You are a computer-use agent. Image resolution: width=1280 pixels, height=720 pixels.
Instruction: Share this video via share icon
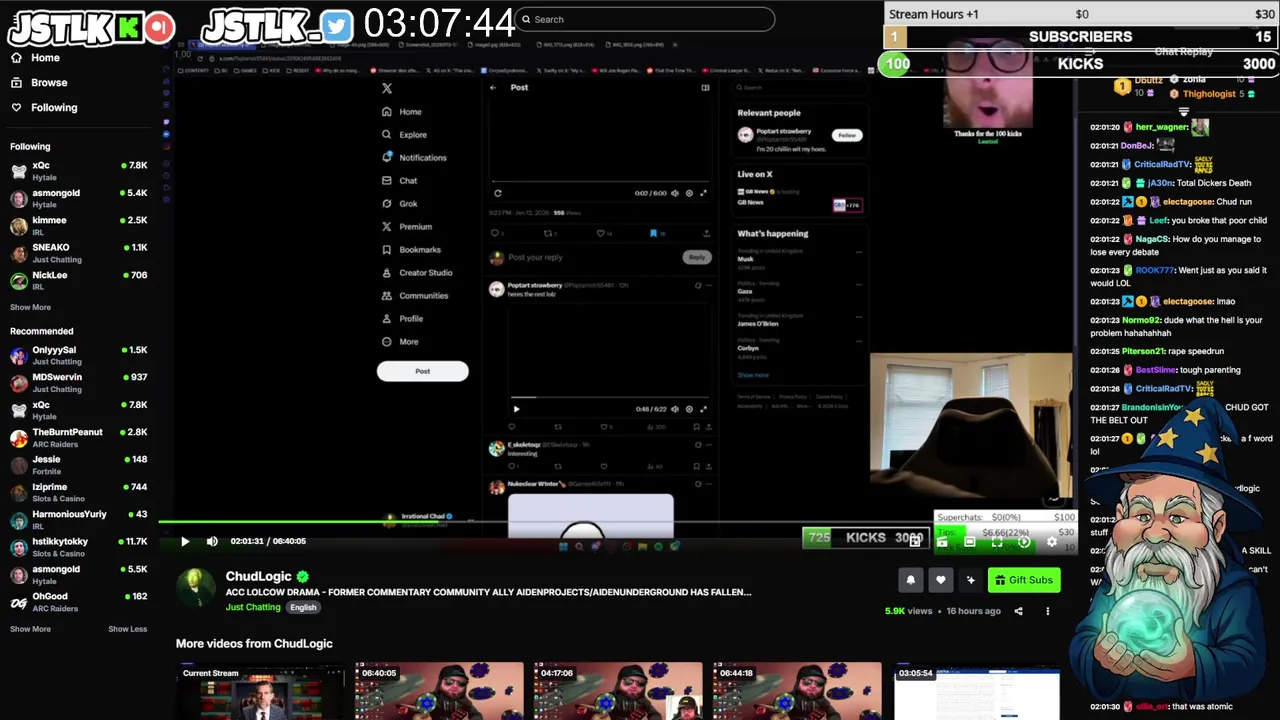point(1018,611)
